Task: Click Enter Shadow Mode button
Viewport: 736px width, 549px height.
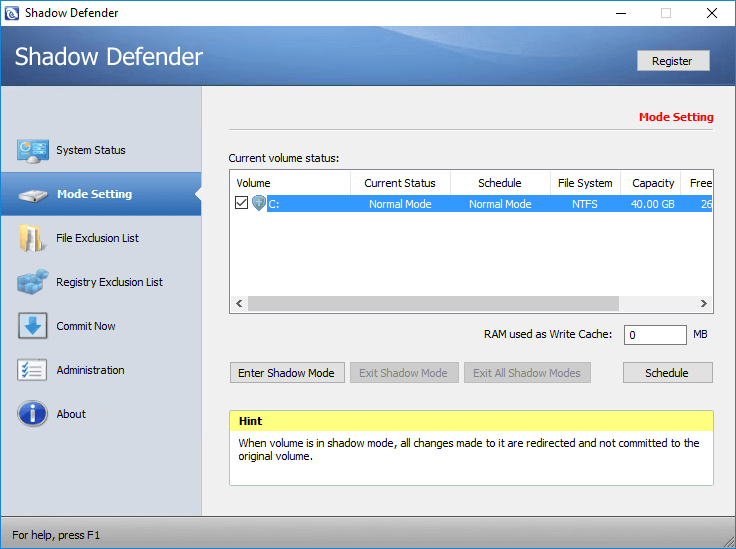Action: coord(287,373)
